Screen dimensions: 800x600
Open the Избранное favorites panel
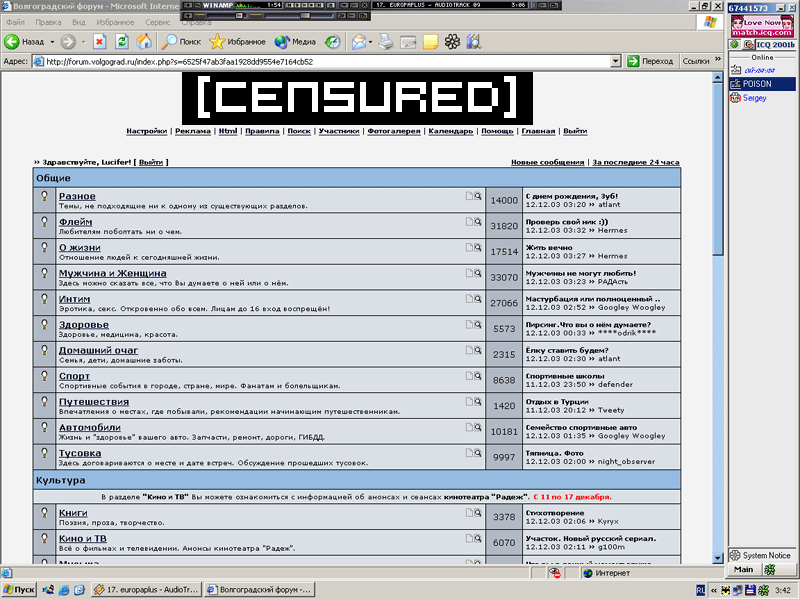click(238, 42)
